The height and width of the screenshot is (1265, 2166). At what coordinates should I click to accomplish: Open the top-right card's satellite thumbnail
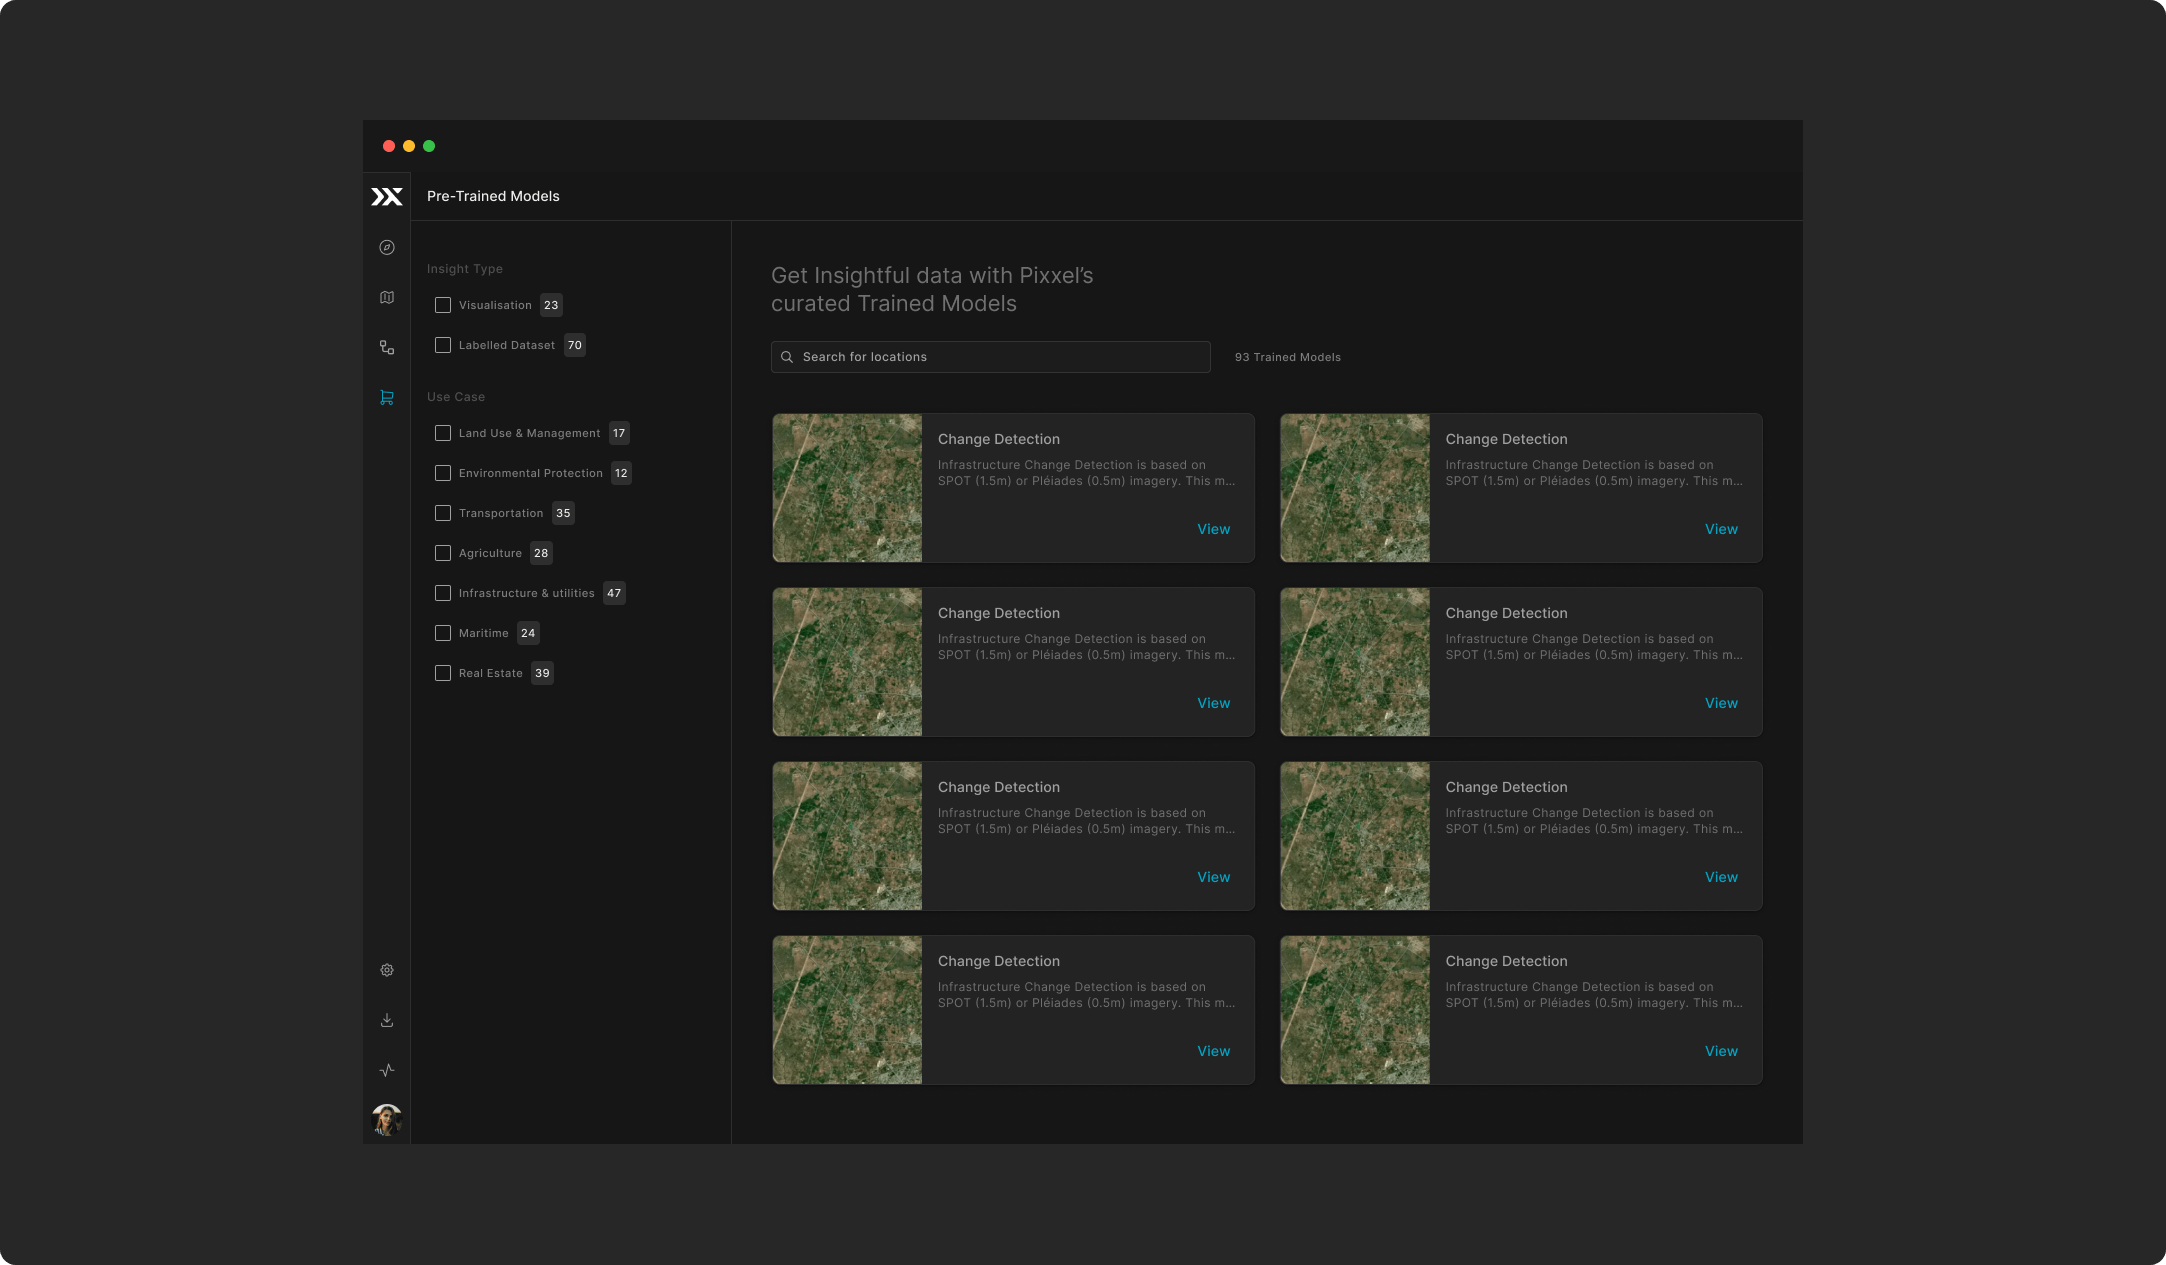pyautogui.click(x=1354, y=488)
